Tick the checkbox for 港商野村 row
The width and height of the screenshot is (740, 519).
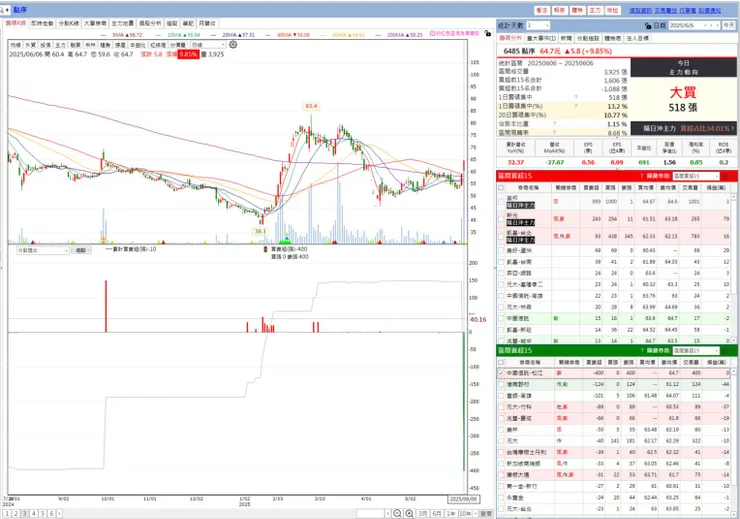(501, 385)
